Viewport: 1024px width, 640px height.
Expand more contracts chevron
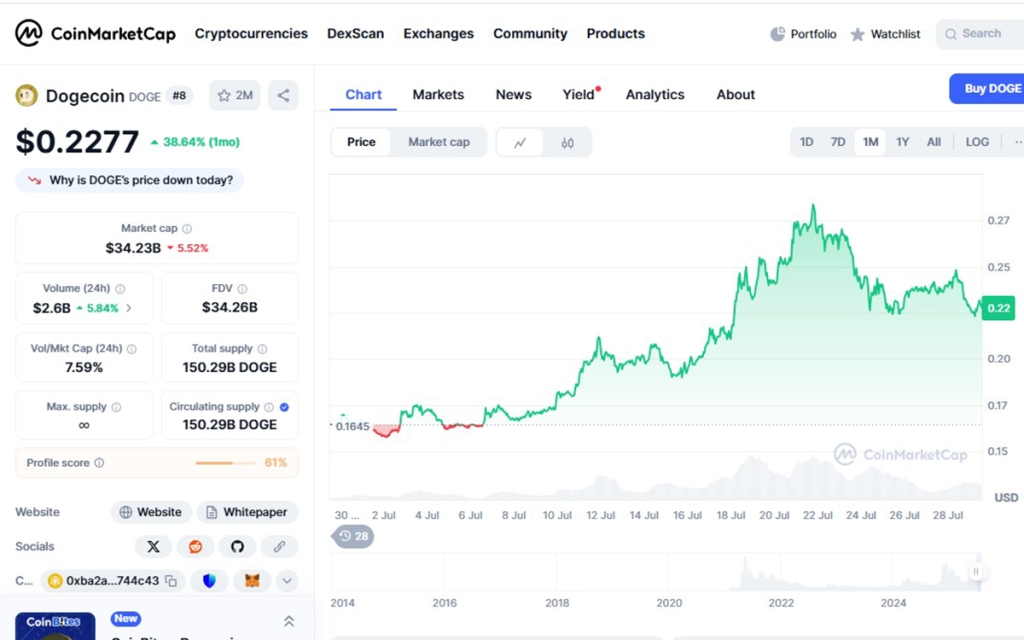(287, 581)
